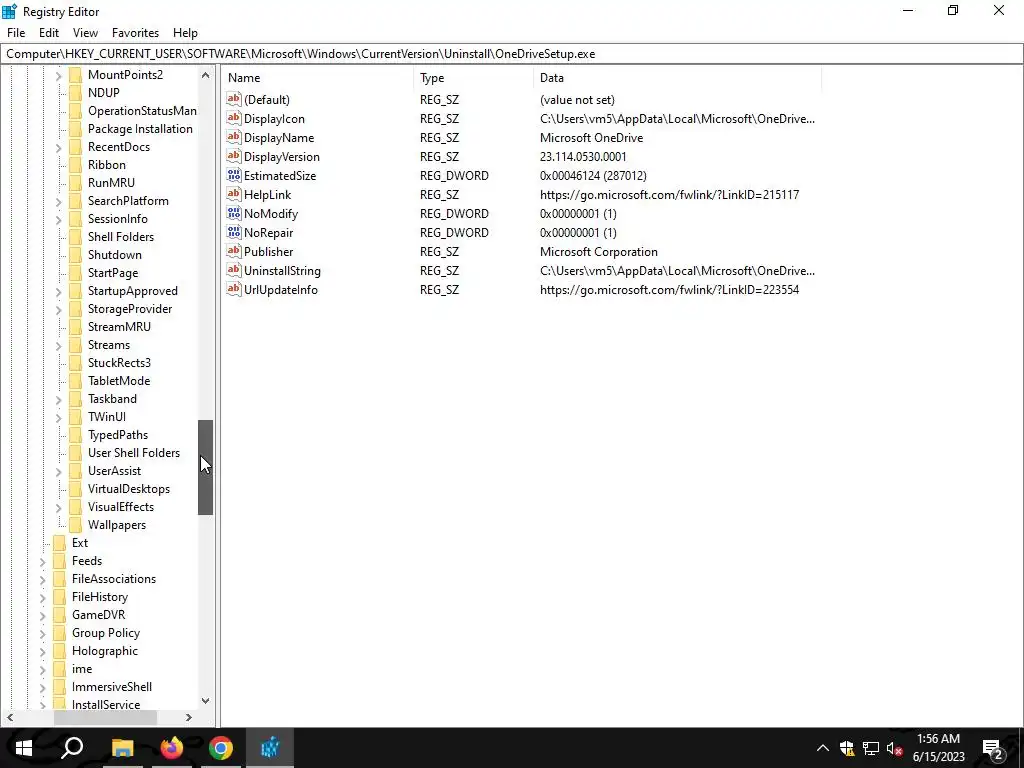Expand the StartupApproved tree node
1024x768 pixels.
pos(58,291)
